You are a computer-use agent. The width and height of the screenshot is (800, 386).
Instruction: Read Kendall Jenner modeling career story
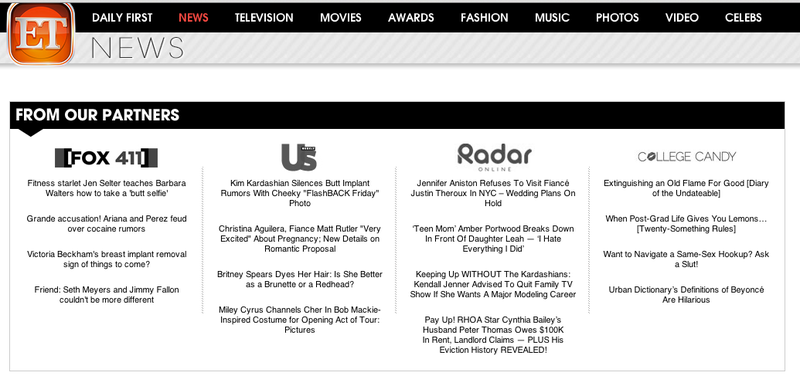[x=493, y=285]
